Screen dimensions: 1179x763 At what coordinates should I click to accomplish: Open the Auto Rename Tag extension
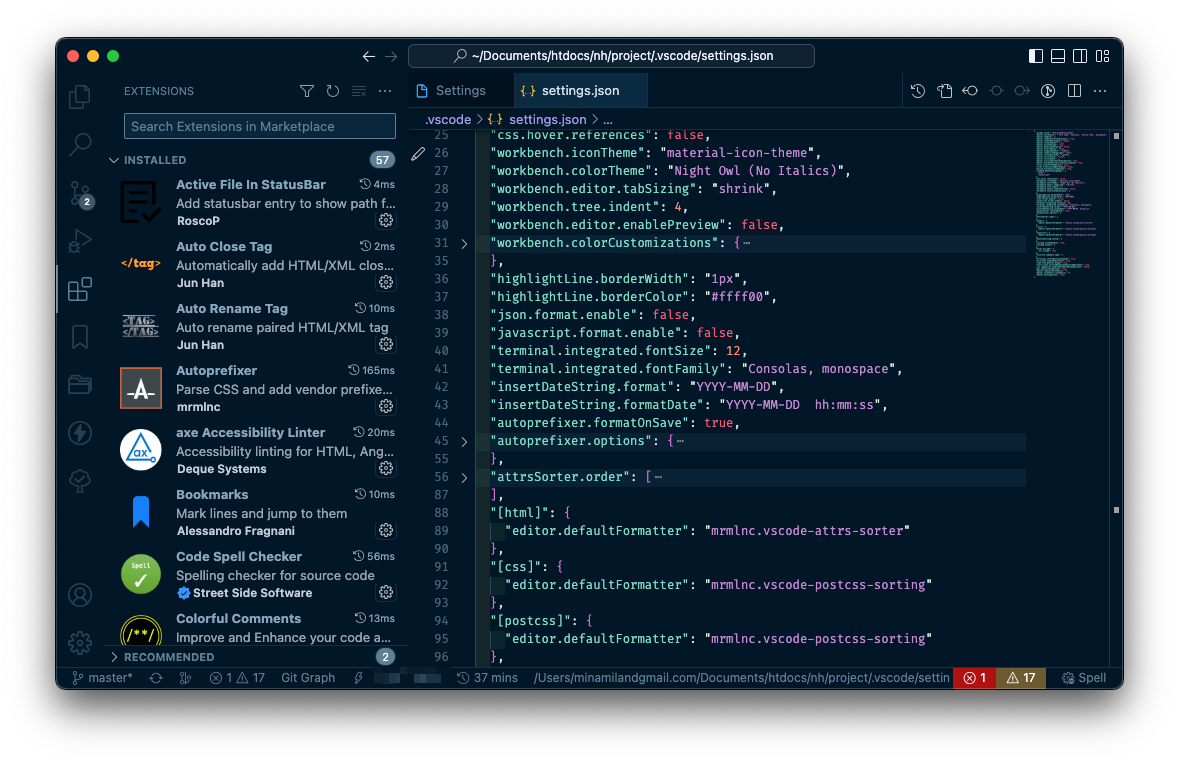tap(256, 327)
